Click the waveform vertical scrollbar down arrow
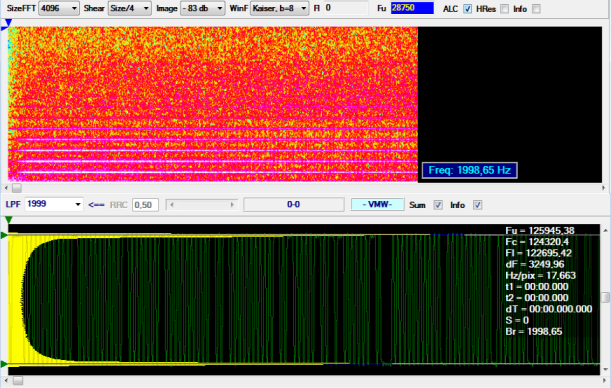The height and width of the screenshot is (388, 611). (605, 370)
